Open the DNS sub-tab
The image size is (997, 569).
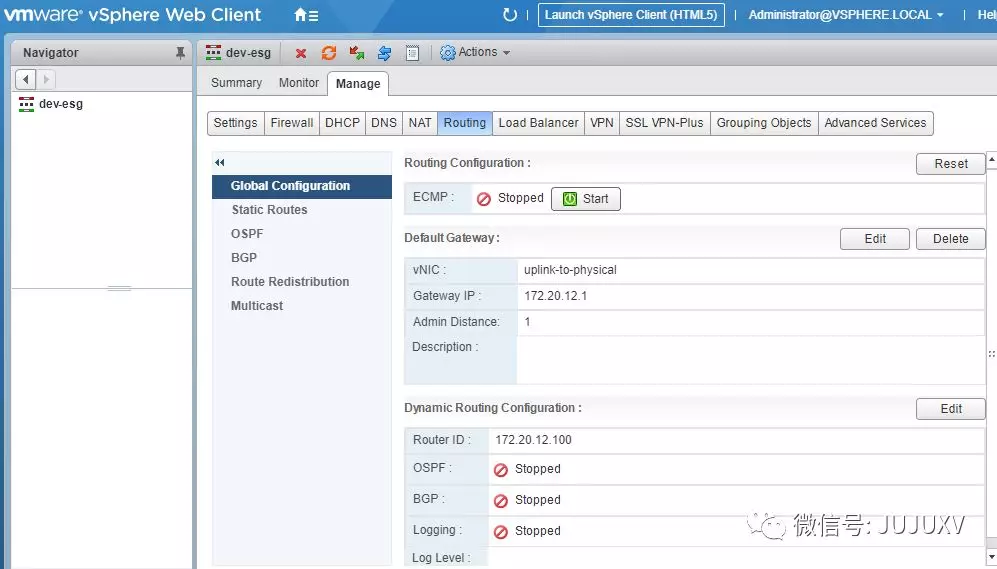384,123
